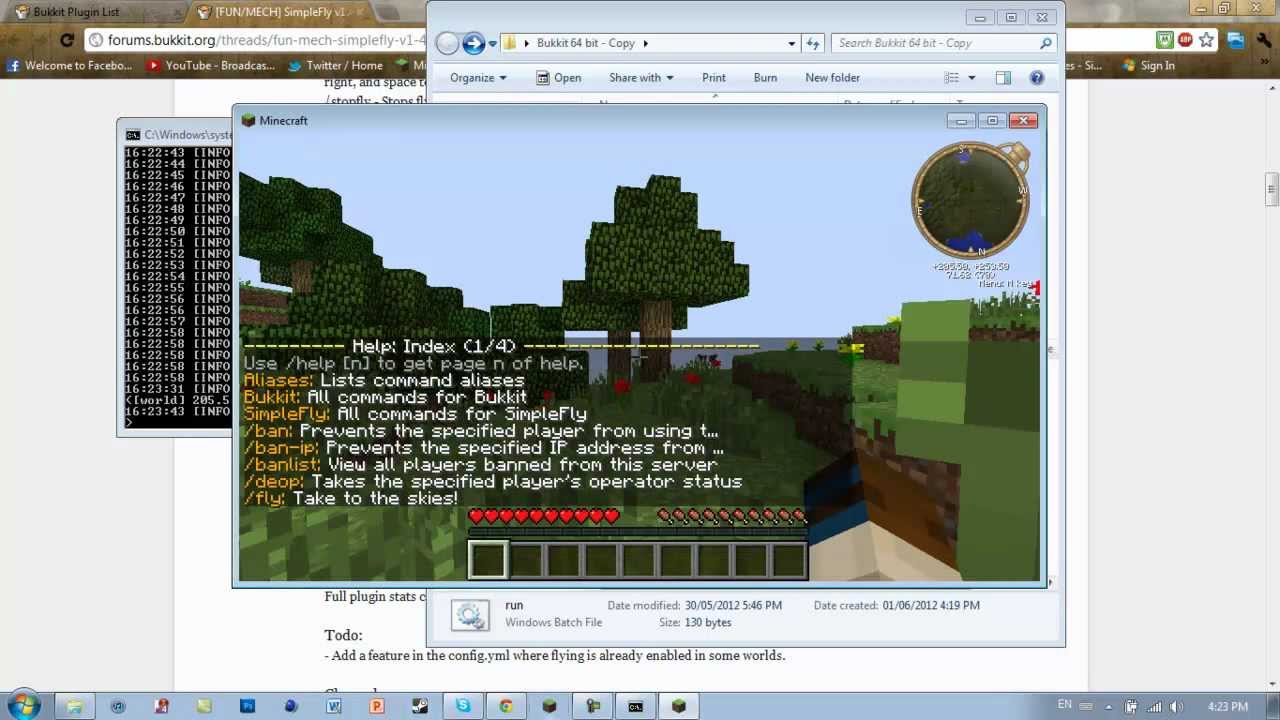Screen dimensions: 1280x720
Task: Click green extension icon in browser toolbar
Action: (x=1165, y=41)
